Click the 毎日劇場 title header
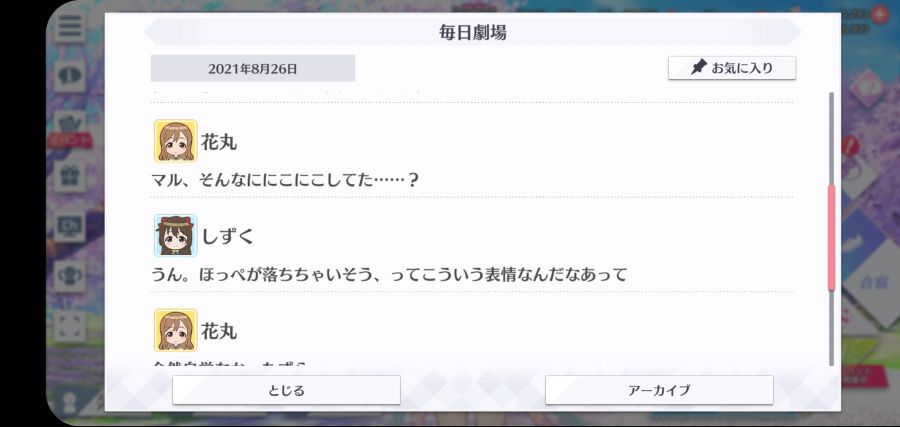The height and width of the screenshot is (427, 900). (472, 33)
